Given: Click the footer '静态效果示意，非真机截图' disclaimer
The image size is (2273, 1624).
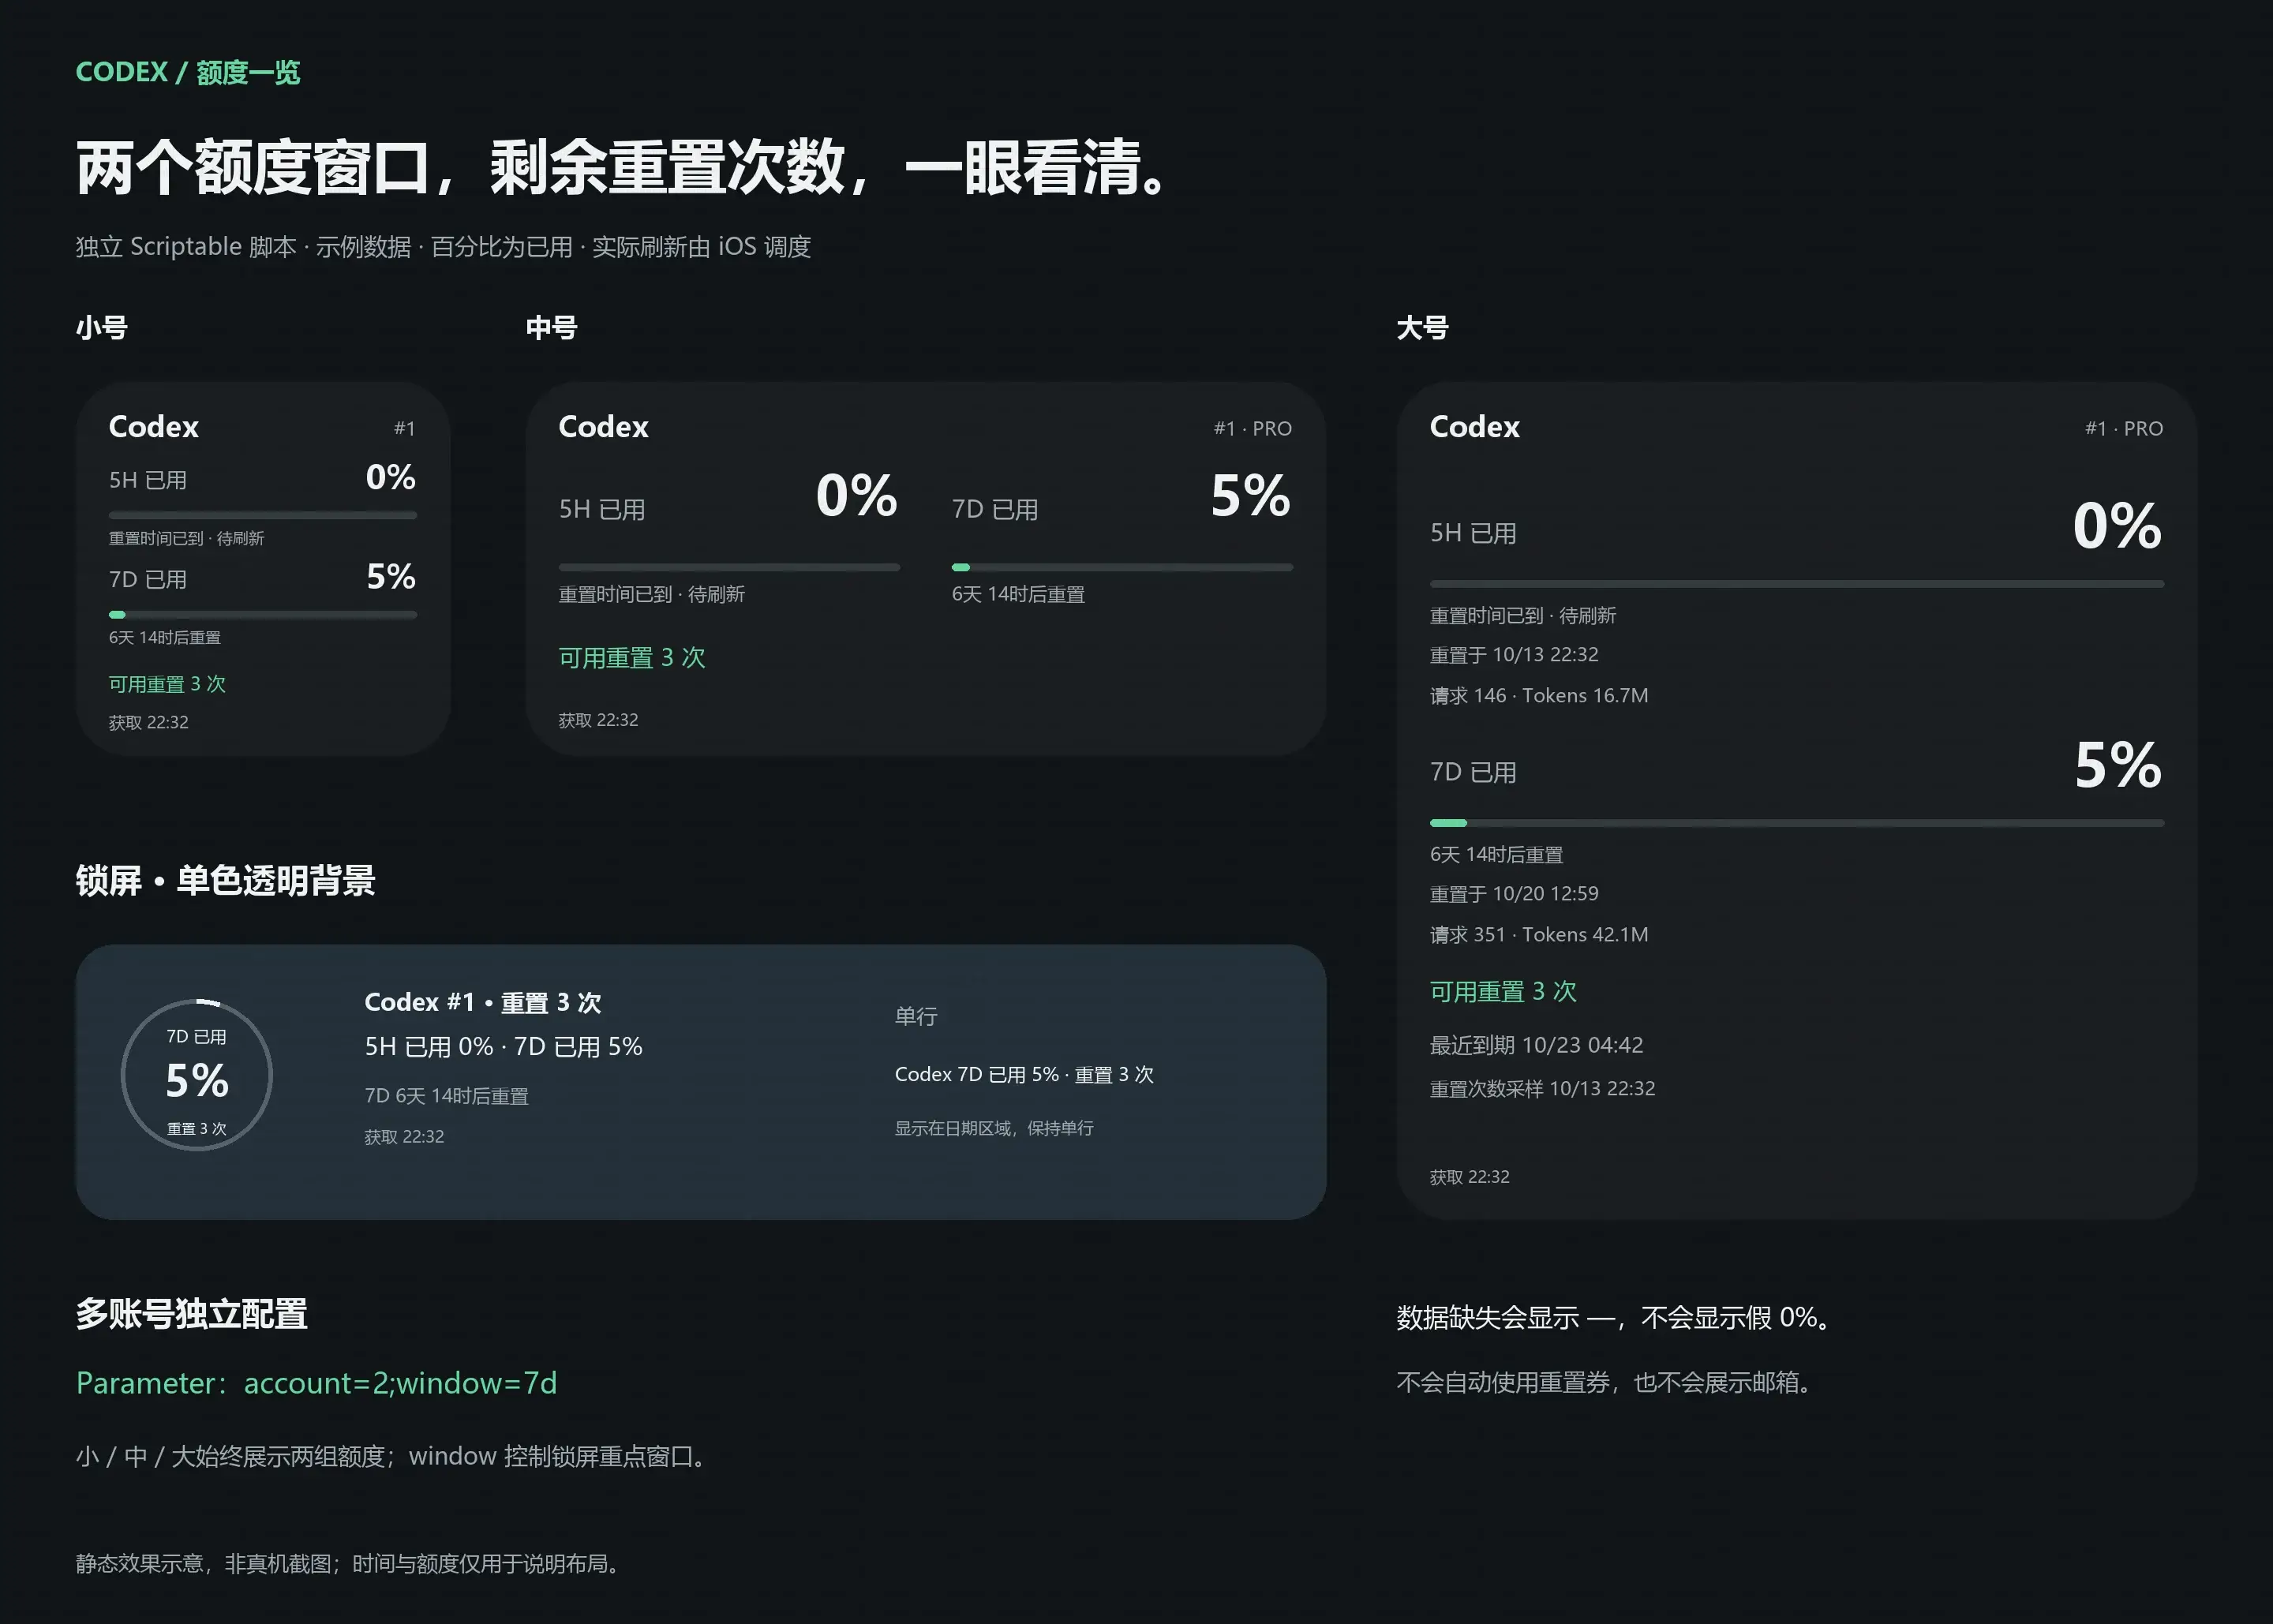Looking at the screenshot, I should [204, 1563].
